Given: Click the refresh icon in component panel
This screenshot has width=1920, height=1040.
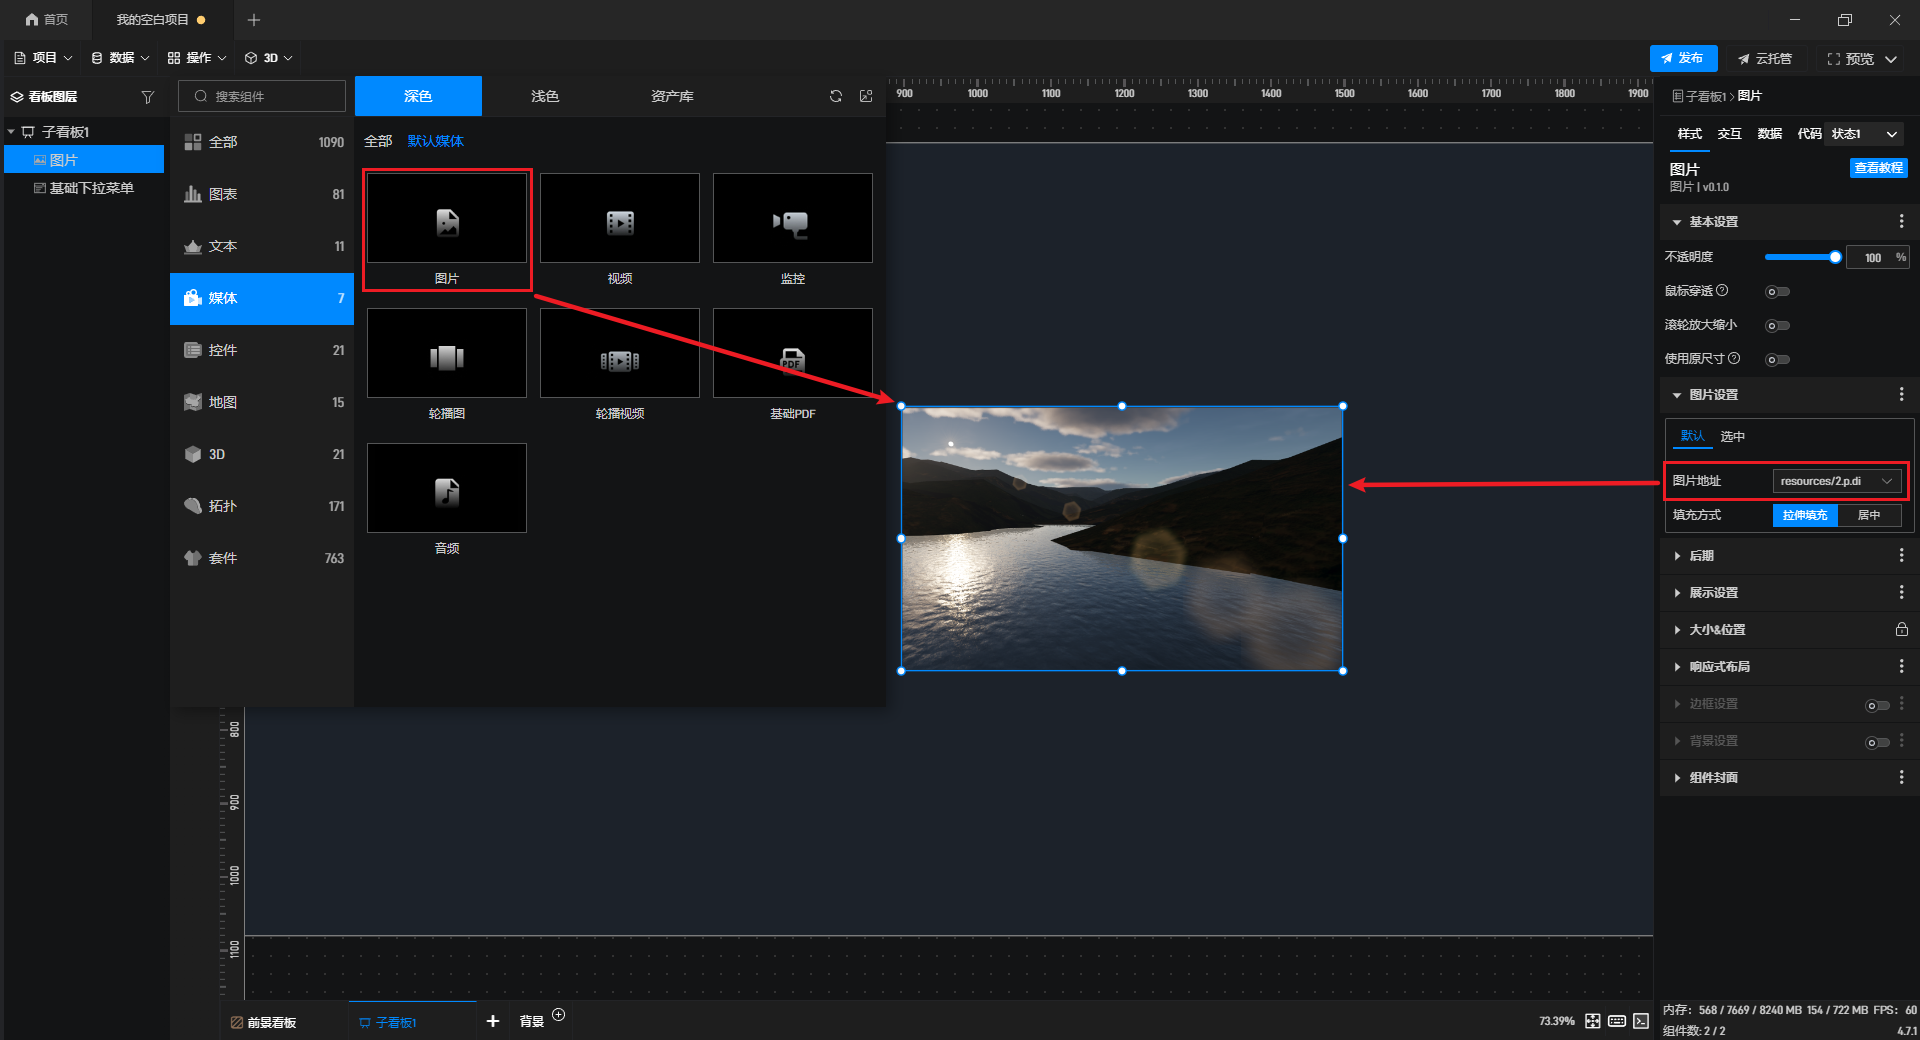Looking at the screenshot, I should click(x=835, y=96).
